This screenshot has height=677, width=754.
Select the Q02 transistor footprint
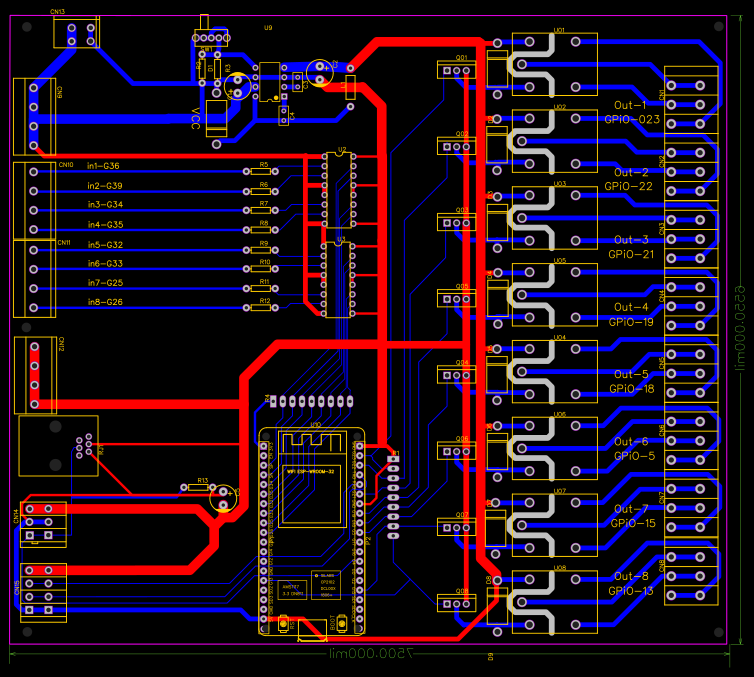pos(456,146)
